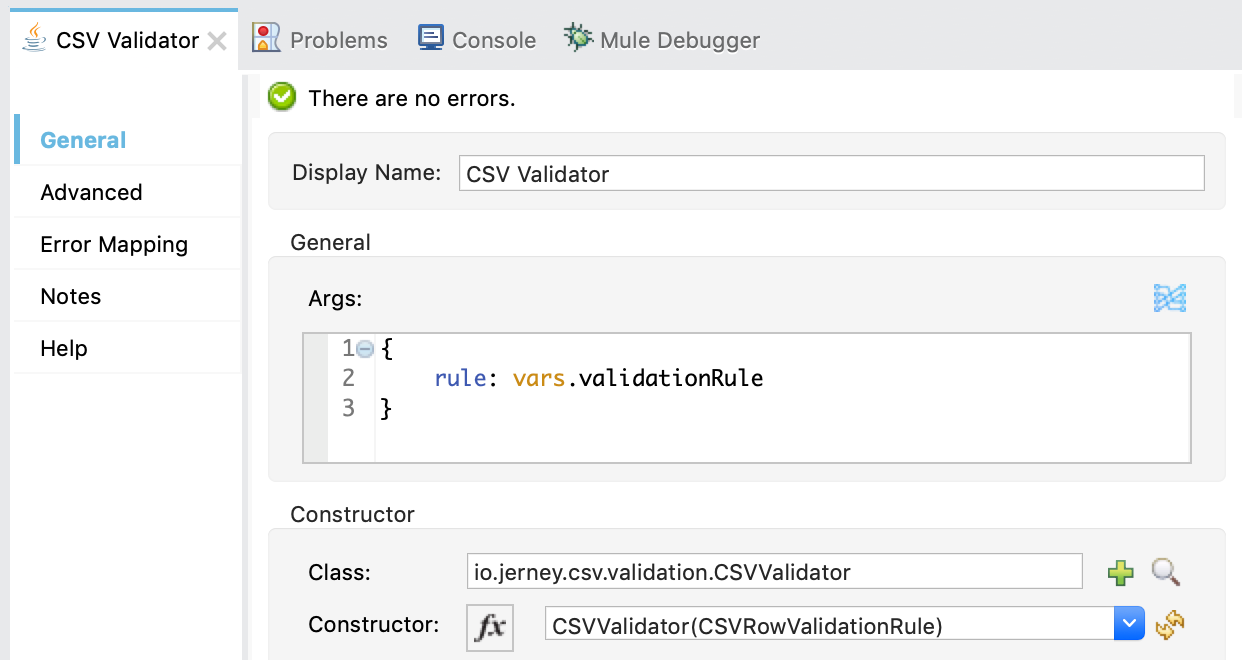1242x660 pixels.
Task: Click the green plus icon beside Class
Action: (x=1121, y=573)
